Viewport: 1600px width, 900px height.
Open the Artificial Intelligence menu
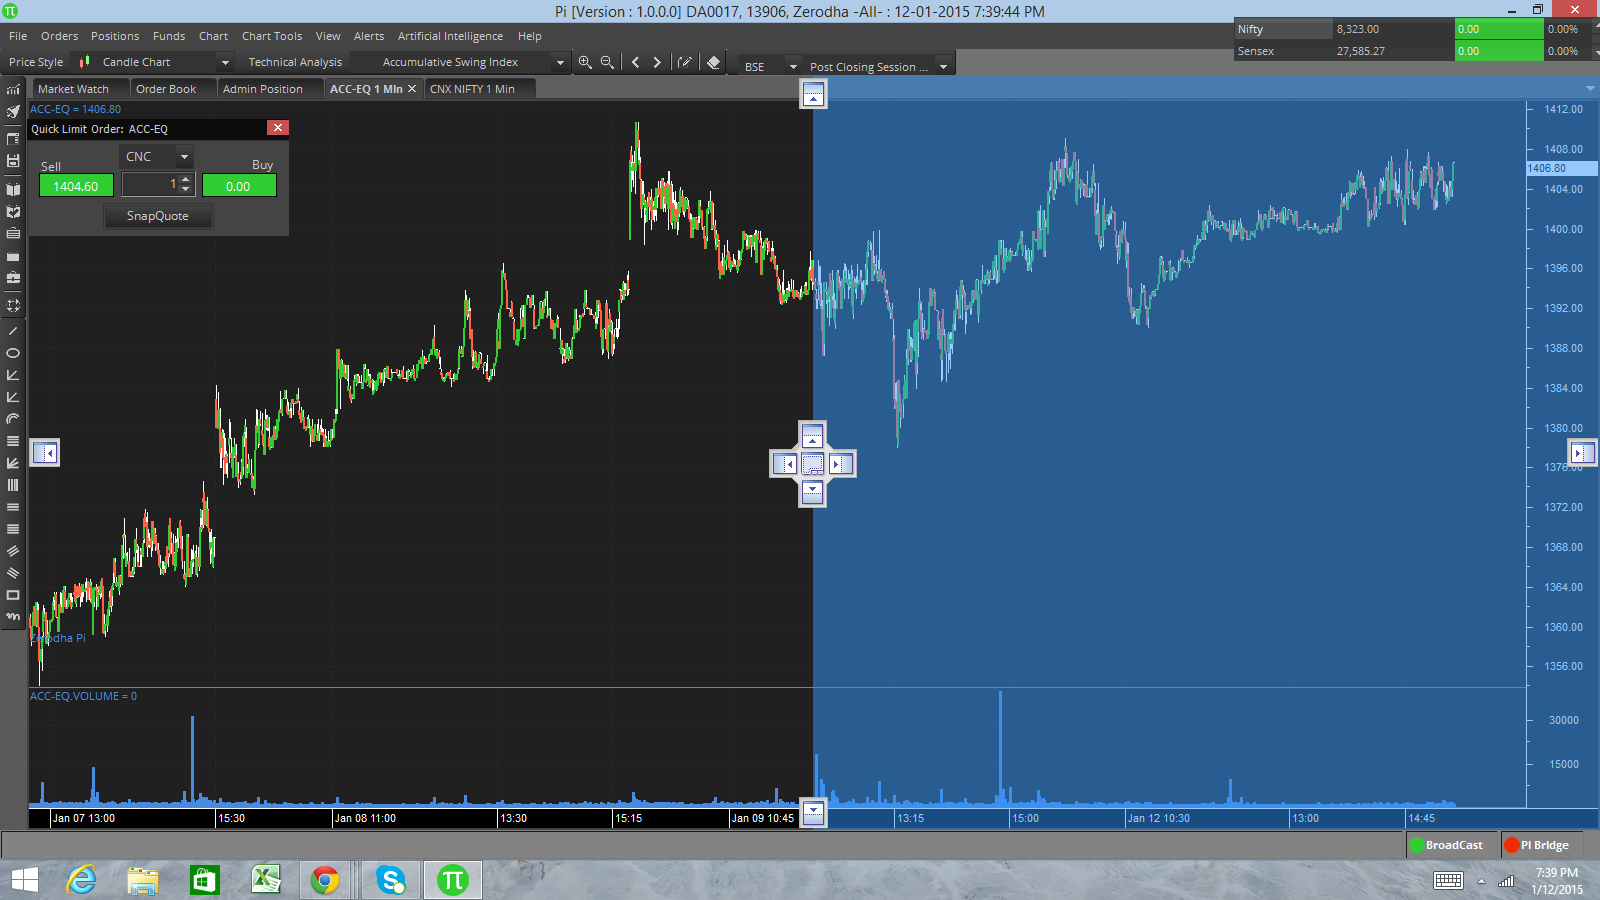[x=450, y=36]
